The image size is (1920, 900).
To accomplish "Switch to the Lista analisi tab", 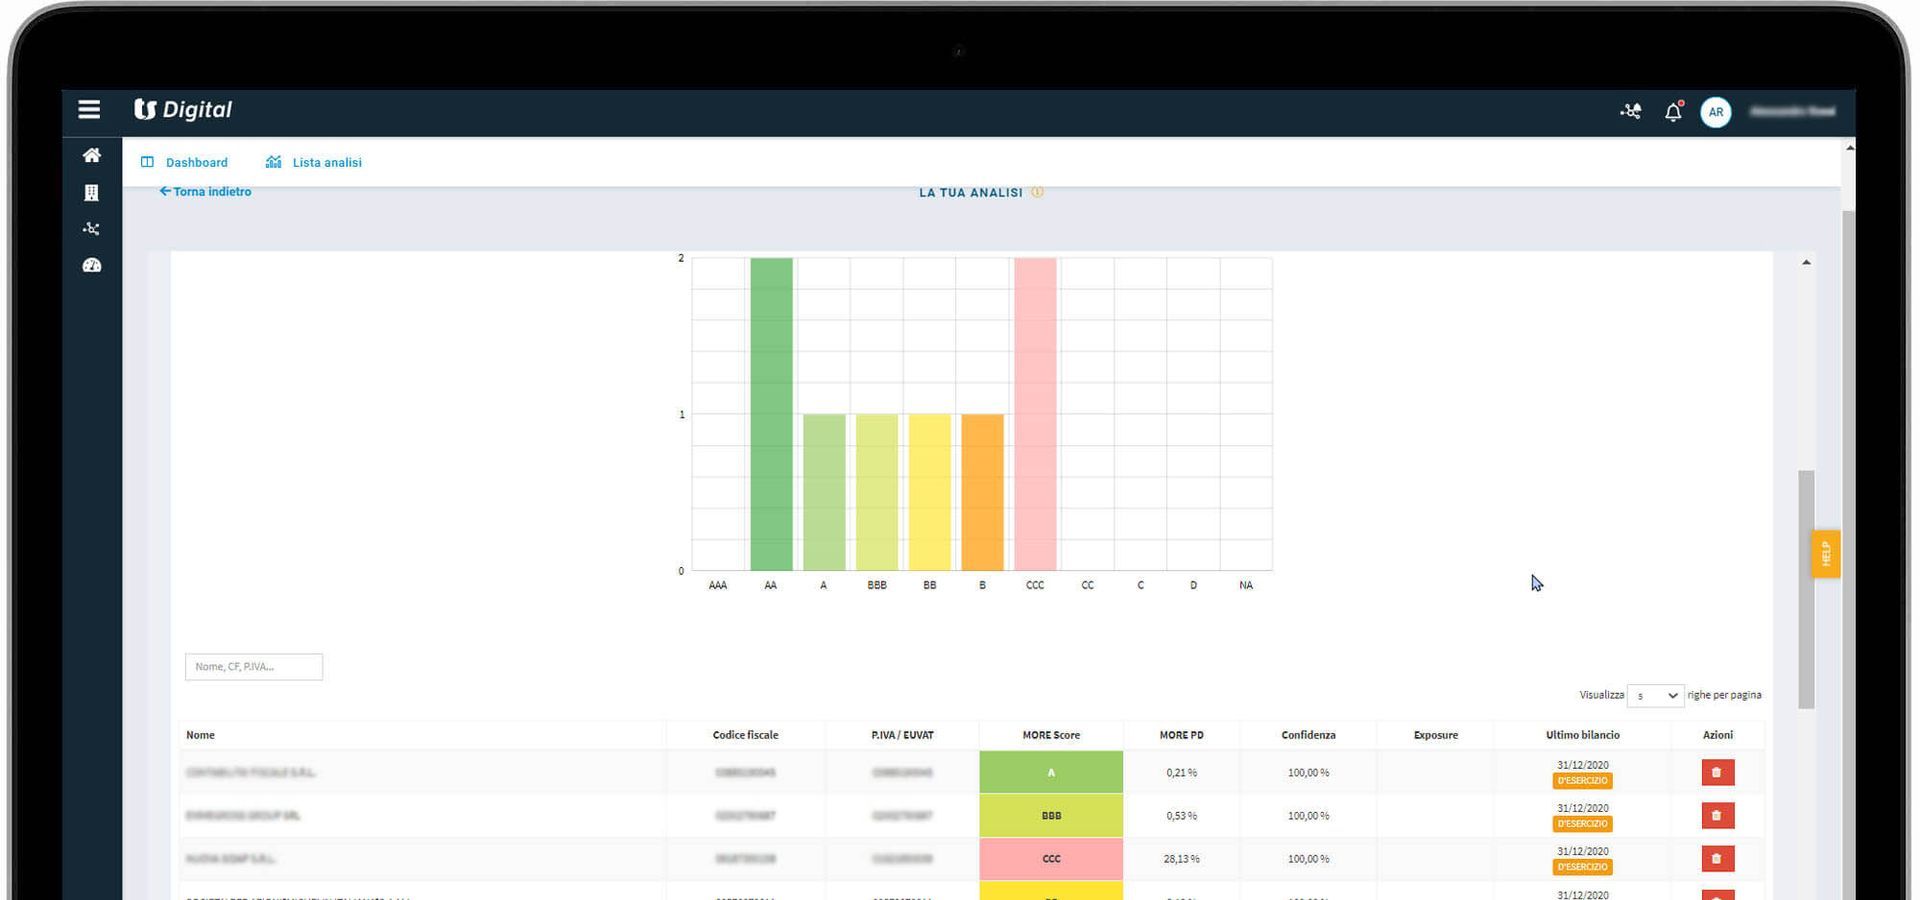I will coord(314,162).
